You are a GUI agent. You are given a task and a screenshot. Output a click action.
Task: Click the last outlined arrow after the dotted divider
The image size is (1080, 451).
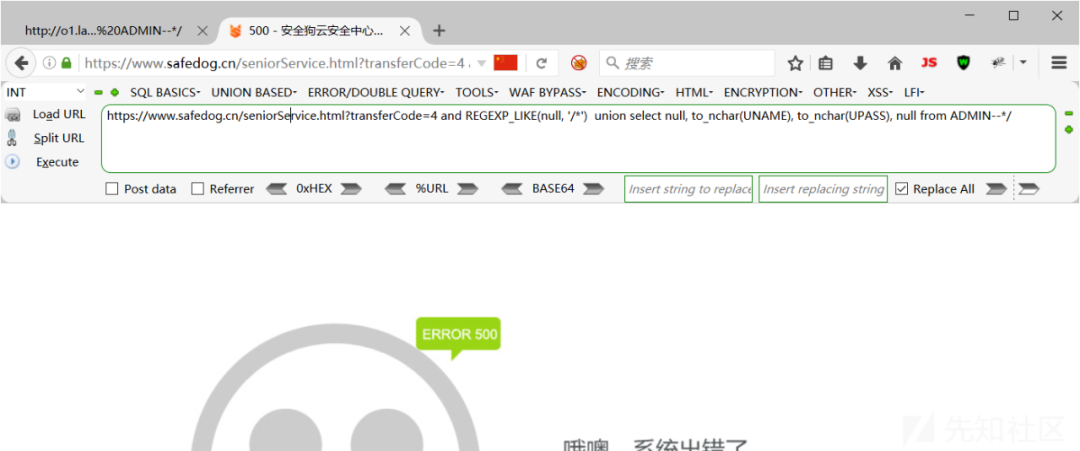[1029, 189]
